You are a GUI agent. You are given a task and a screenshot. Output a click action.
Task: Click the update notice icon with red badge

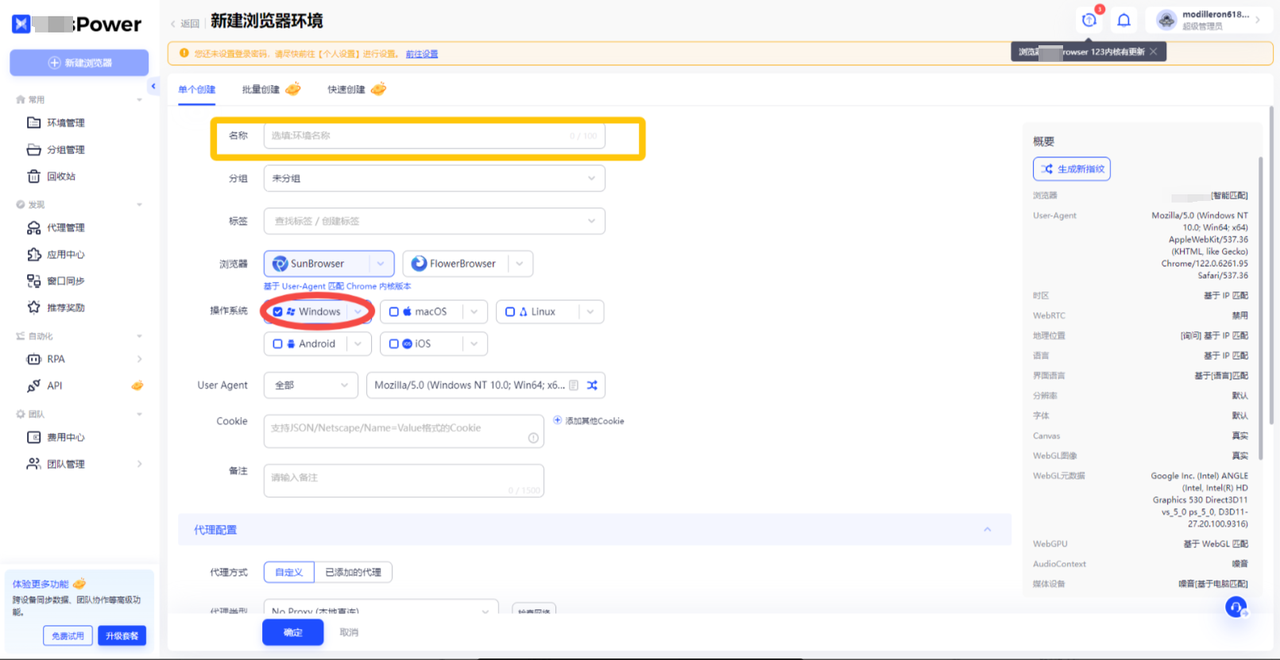click(1090, 20)
